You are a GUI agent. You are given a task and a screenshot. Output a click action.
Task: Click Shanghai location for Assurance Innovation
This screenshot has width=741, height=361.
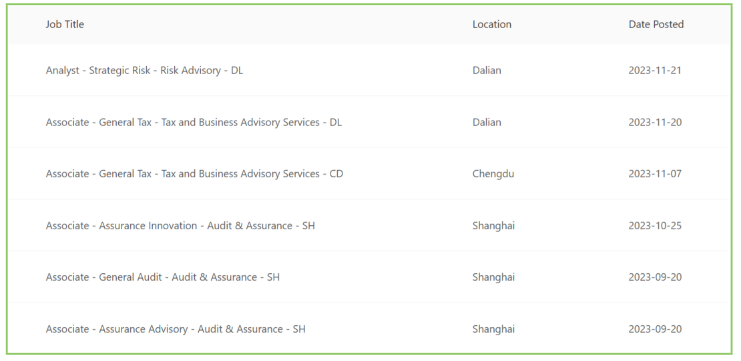[493, 226]
